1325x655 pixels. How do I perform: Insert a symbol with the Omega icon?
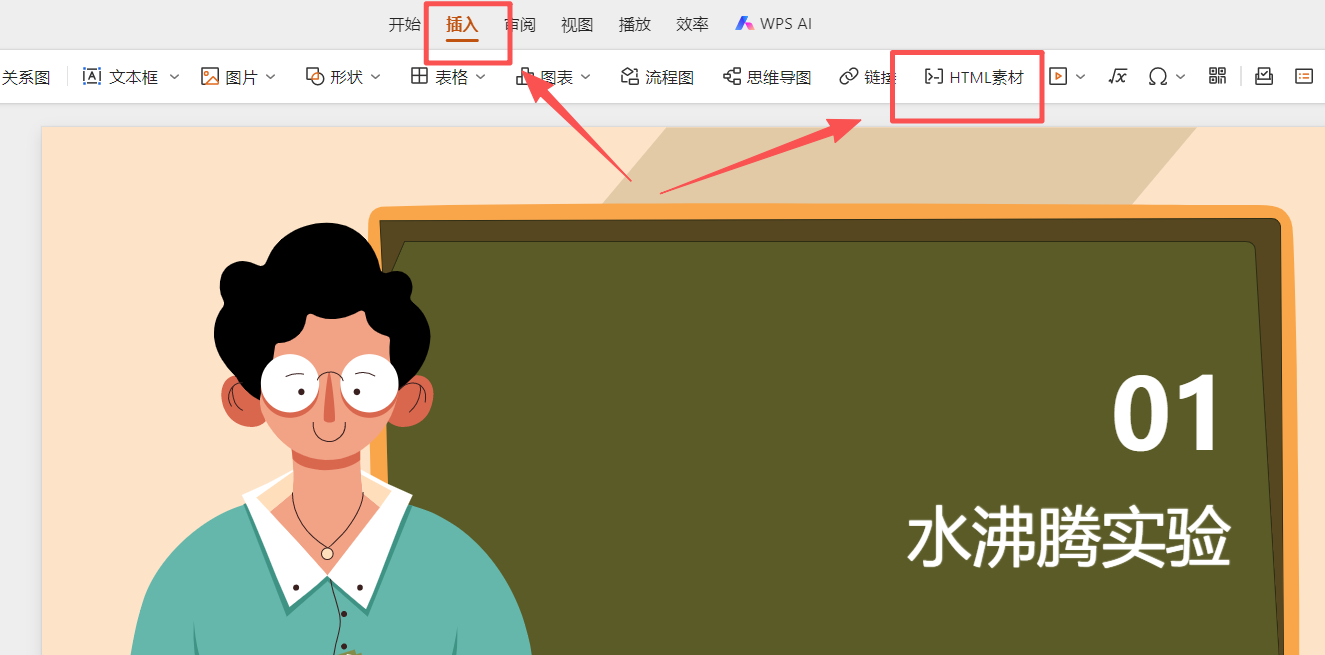(x=1158, y=76)
